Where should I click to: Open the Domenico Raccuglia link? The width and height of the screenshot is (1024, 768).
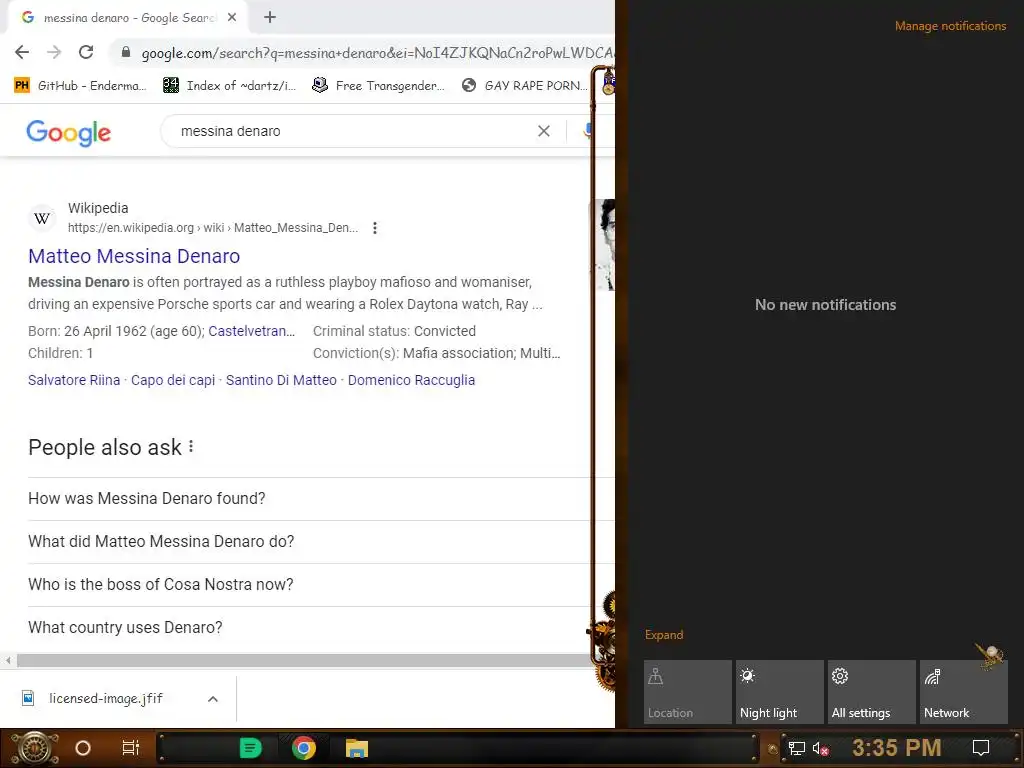[x=411, y=380]
